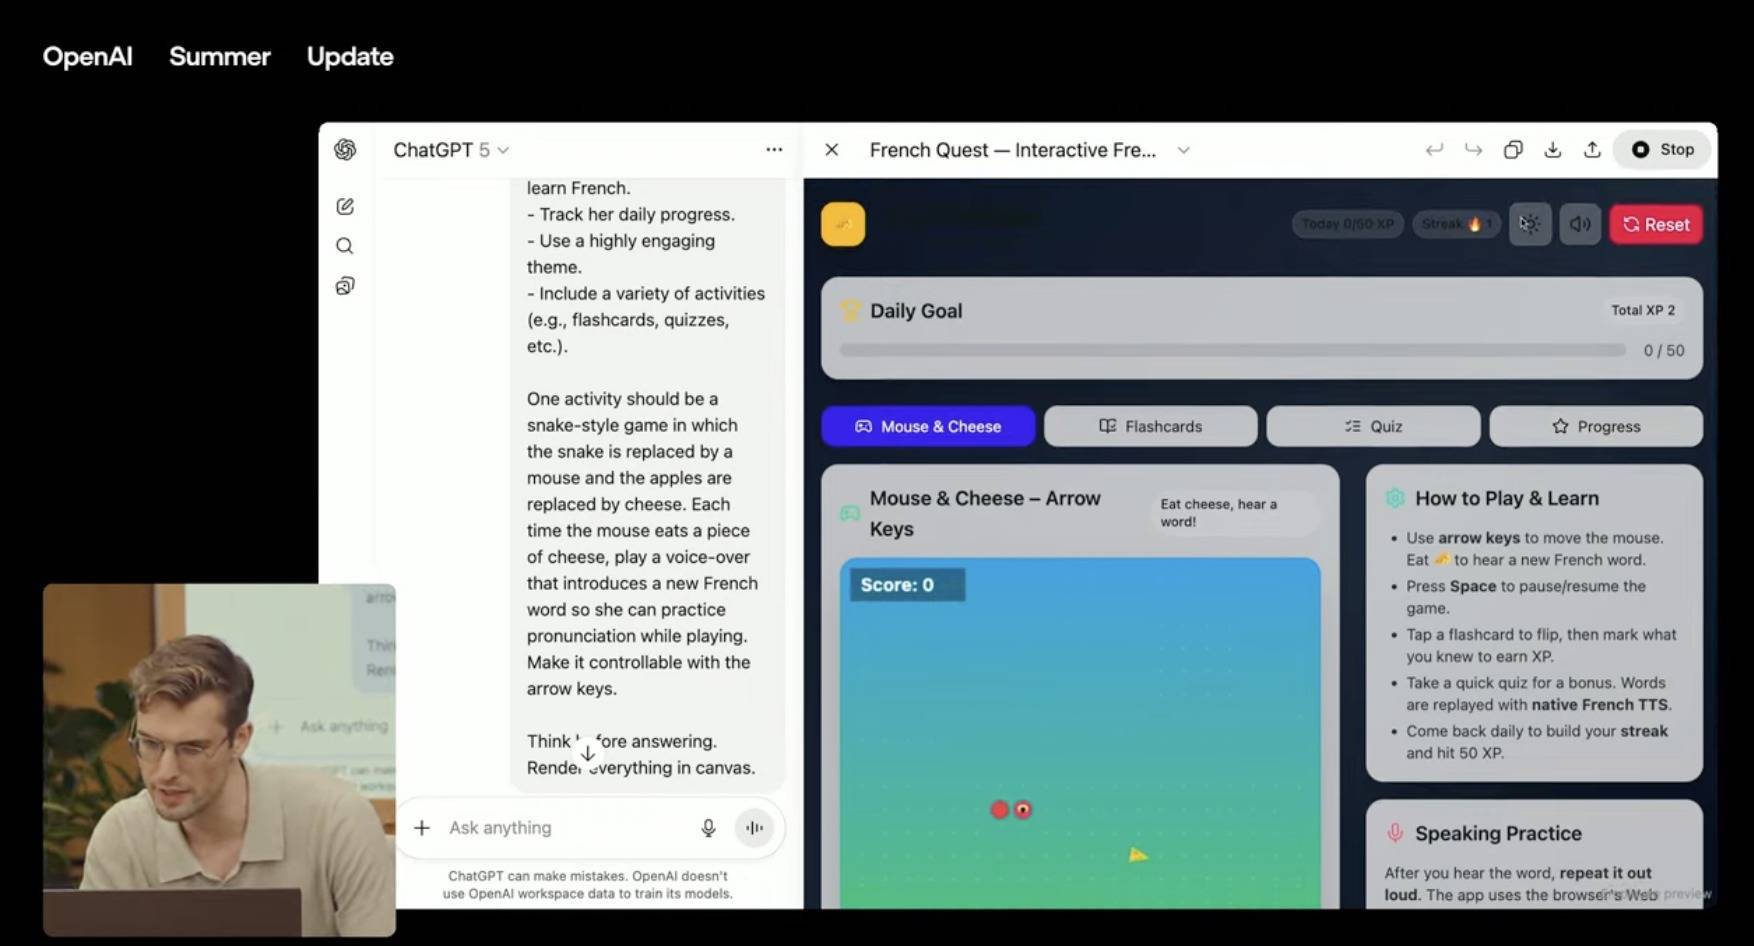Open the Quiz tab
Screen dimensions: 1754x946
click(1373, 426)
